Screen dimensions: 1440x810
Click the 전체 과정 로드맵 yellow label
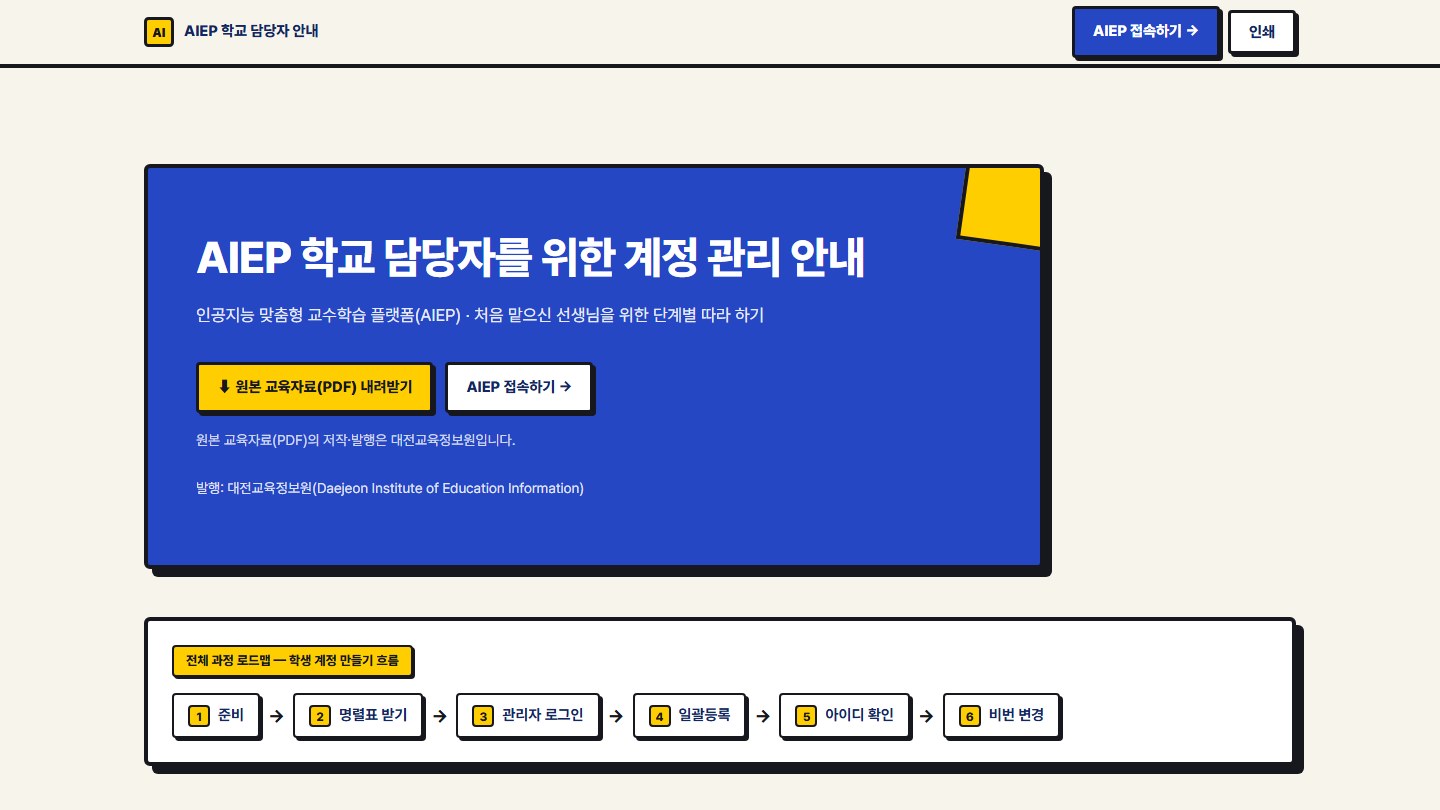(x=292, y=660)
